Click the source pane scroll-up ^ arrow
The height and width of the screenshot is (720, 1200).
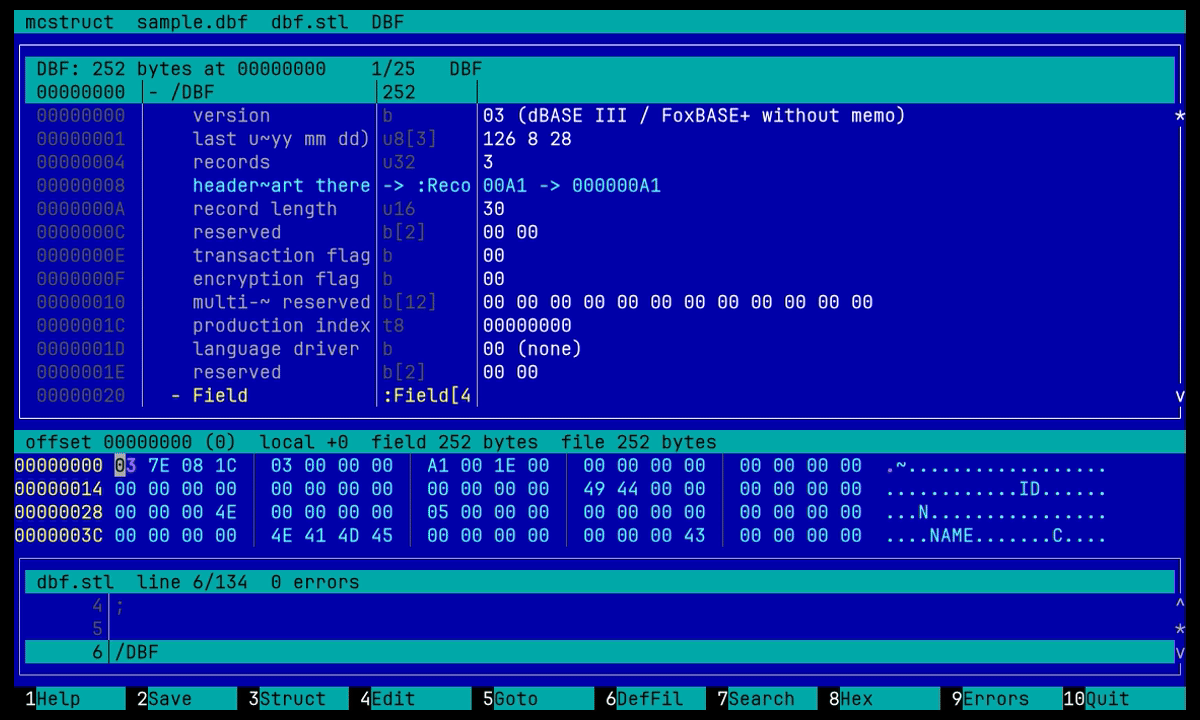1180,605
